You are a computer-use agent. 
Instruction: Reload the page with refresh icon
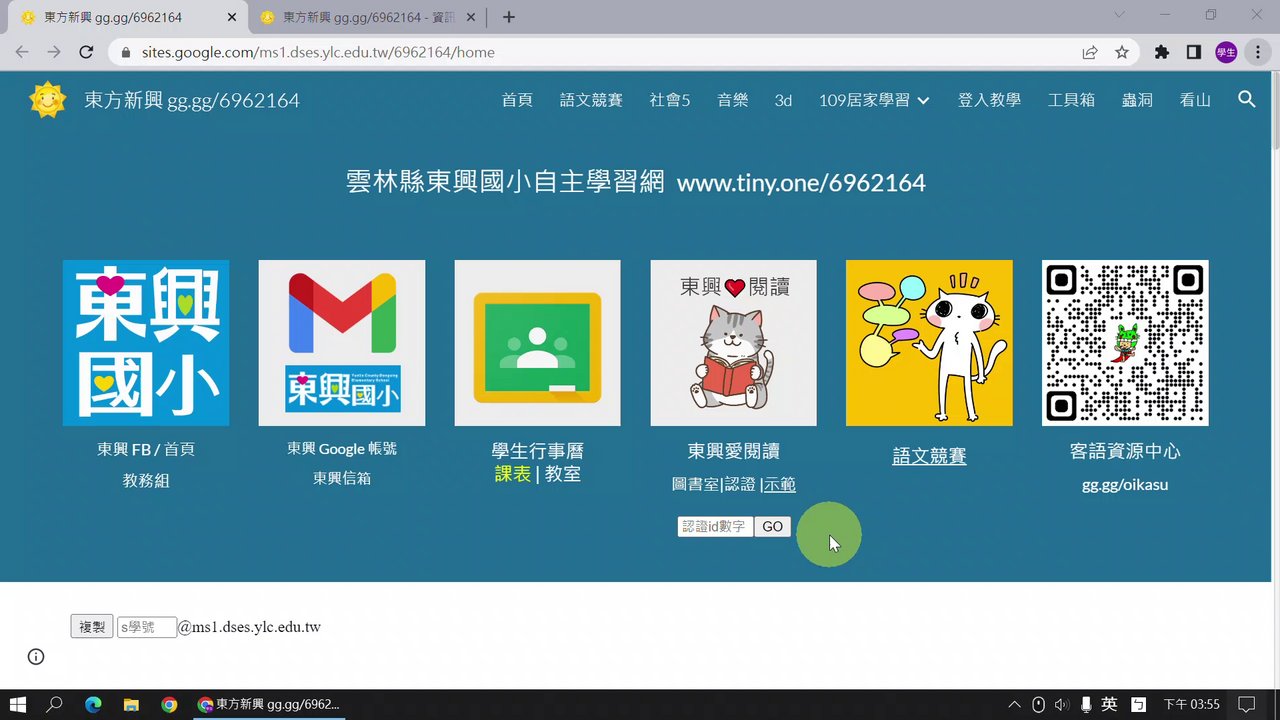click(86, 52)
